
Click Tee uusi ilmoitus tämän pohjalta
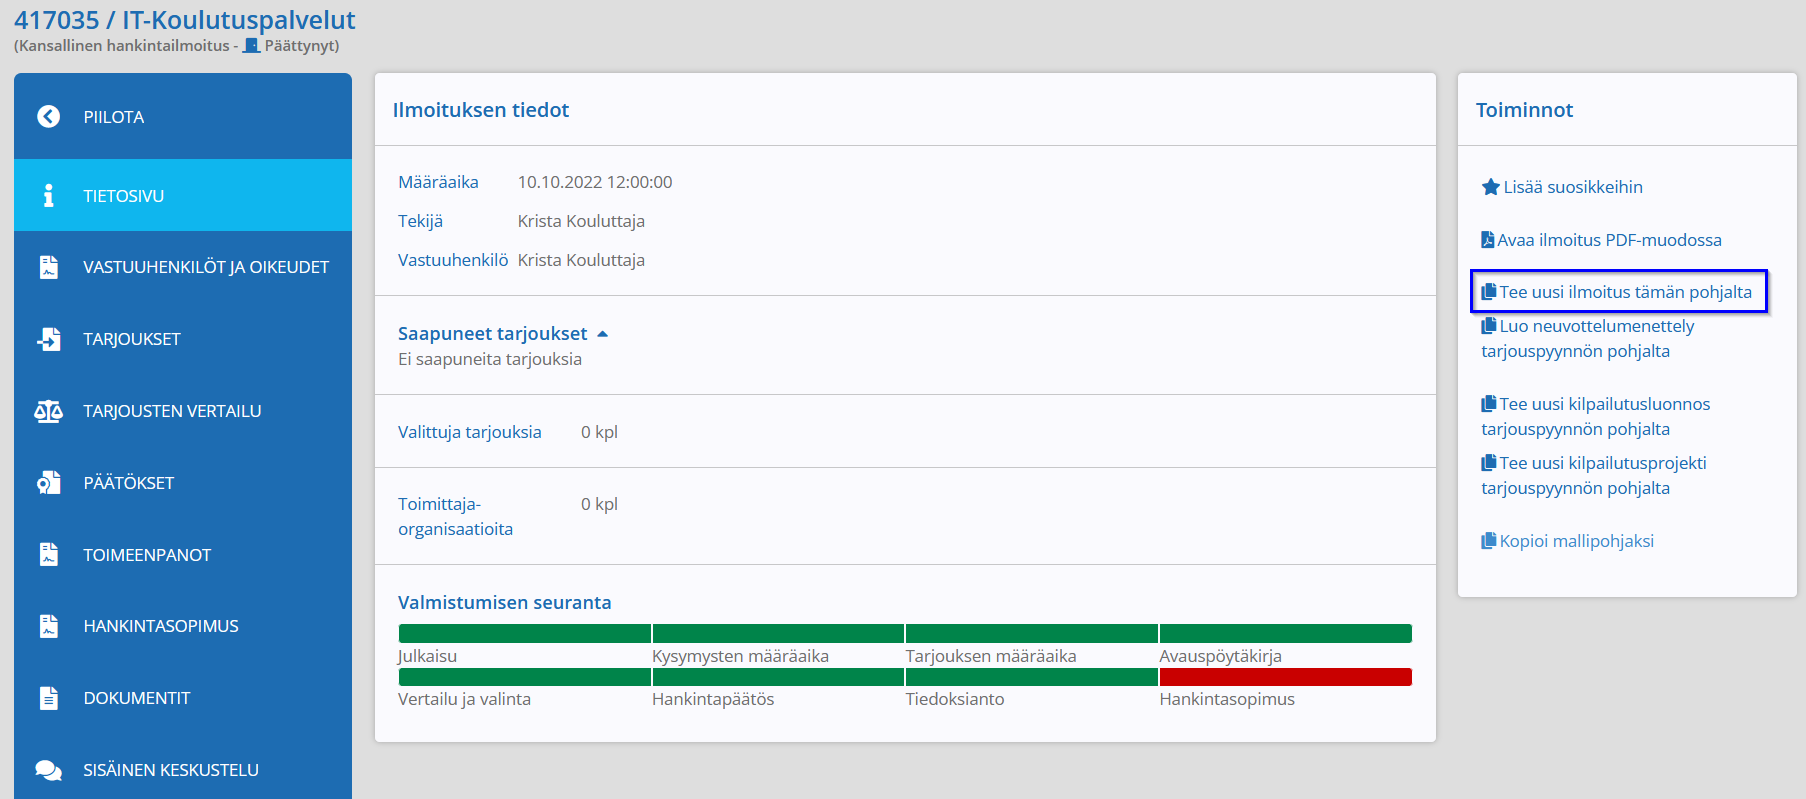1617,292
